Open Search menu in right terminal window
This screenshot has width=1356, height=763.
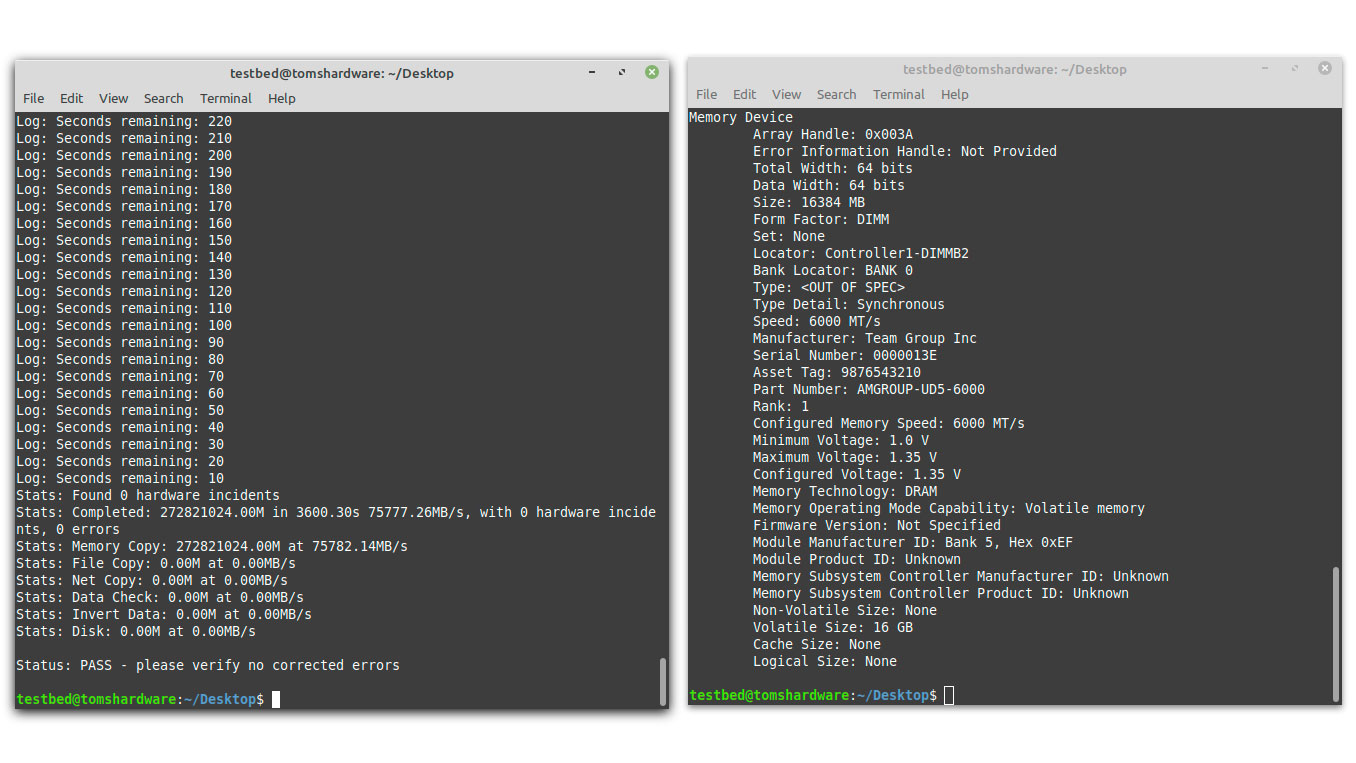(836, 94)
